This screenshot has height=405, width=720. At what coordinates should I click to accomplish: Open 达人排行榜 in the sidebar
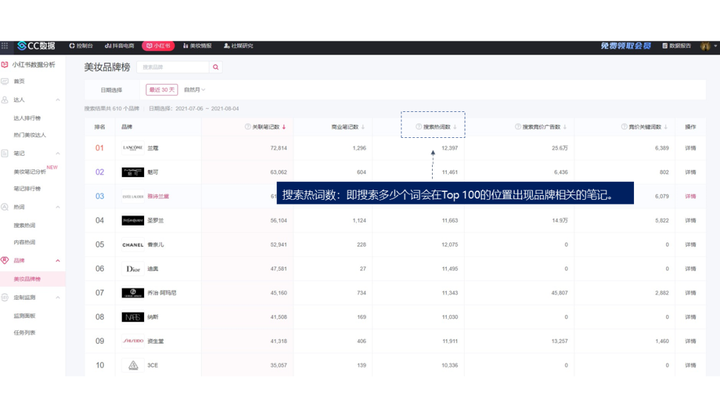tap(27, 118)
